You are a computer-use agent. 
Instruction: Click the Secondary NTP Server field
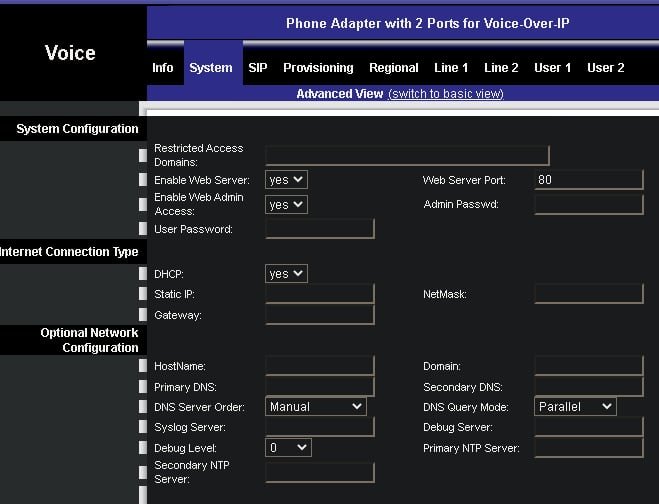point(320,472)
